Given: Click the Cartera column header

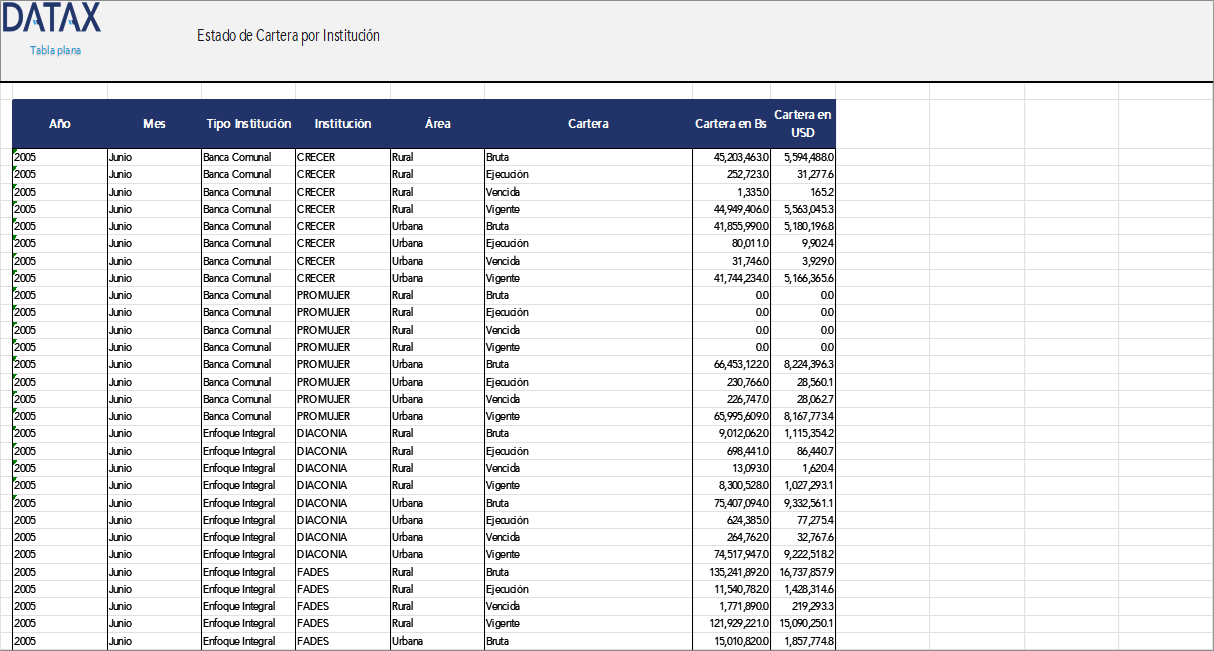Looking at the screenshot, I should (588, 124).
